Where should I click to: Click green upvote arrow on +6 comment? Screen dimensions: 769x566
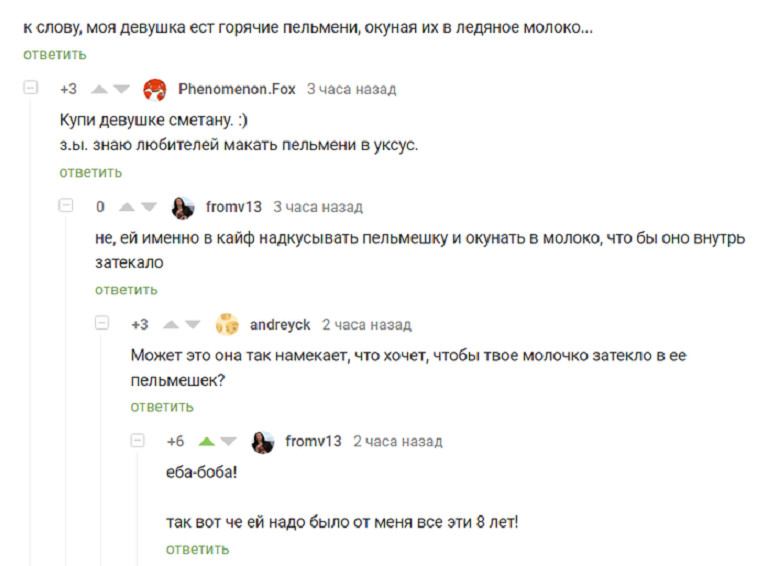pyautogui.click(x=207, y=441)
